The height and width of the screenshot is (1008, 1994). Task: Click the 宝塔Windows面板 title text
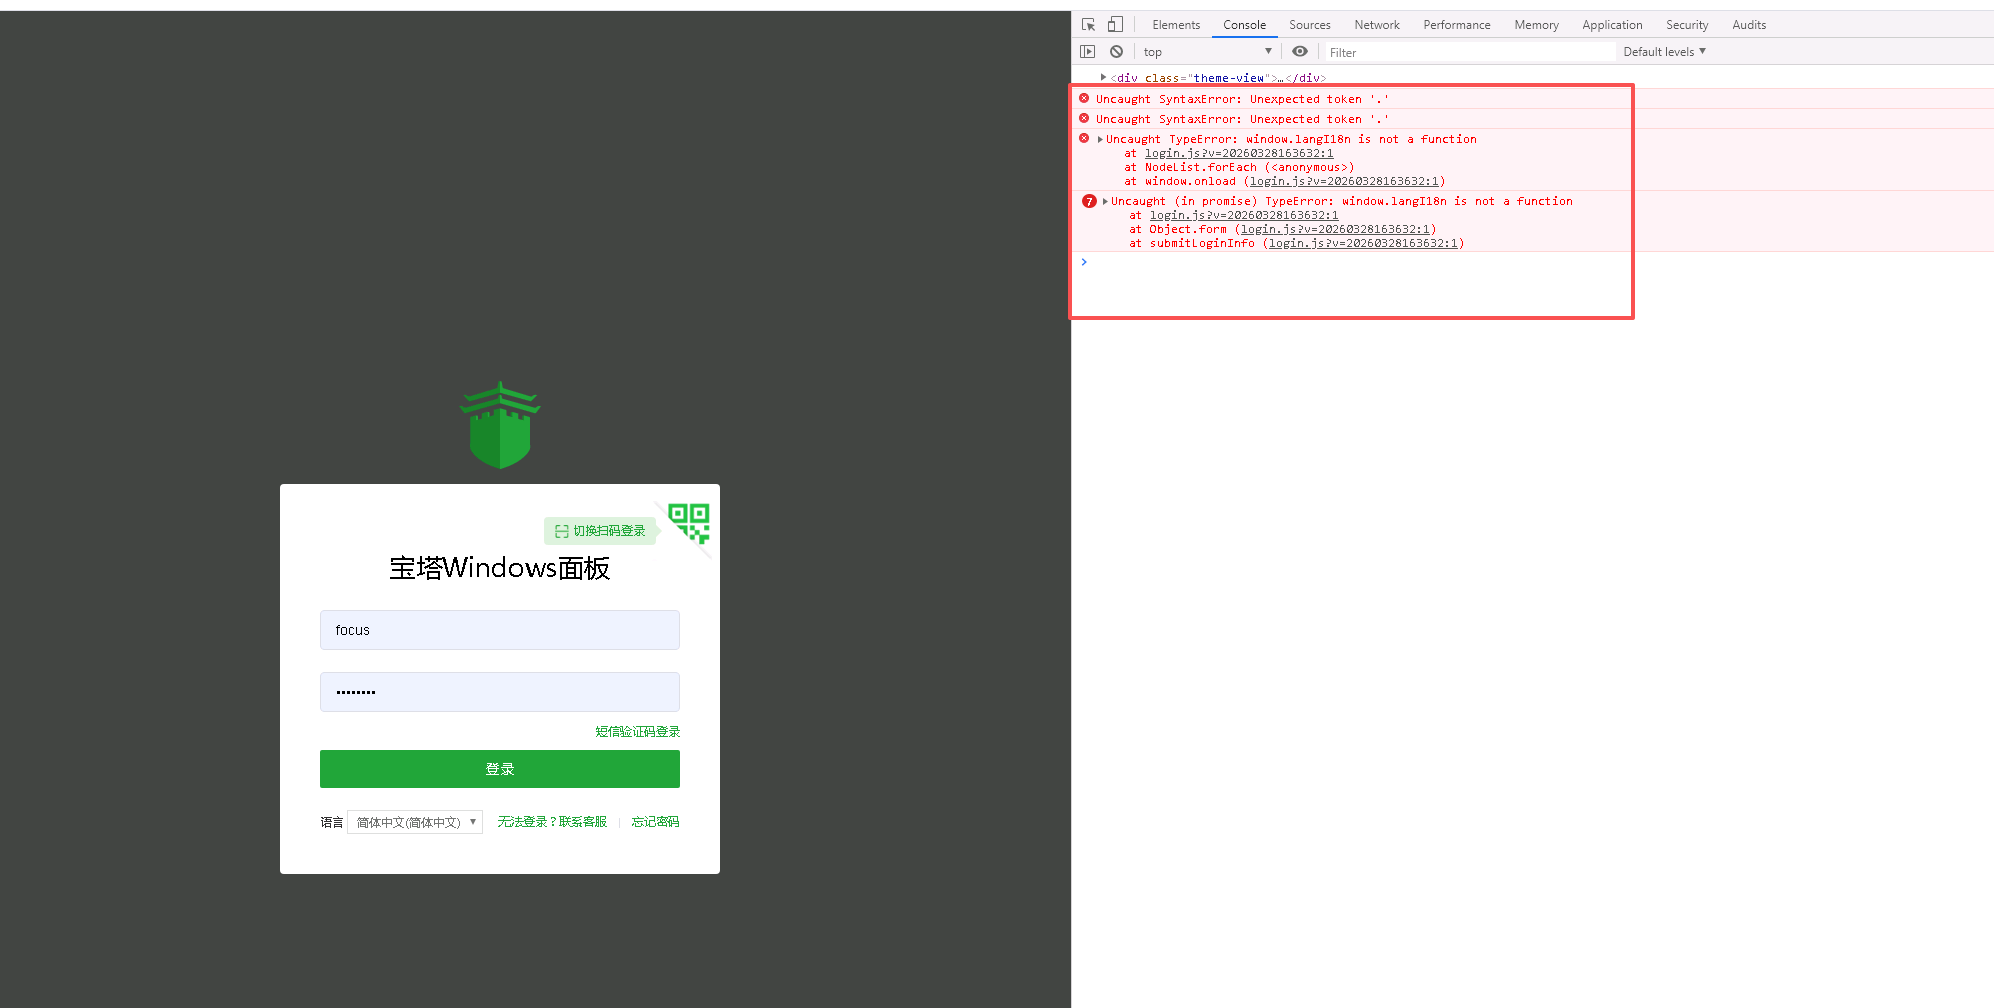500,568
